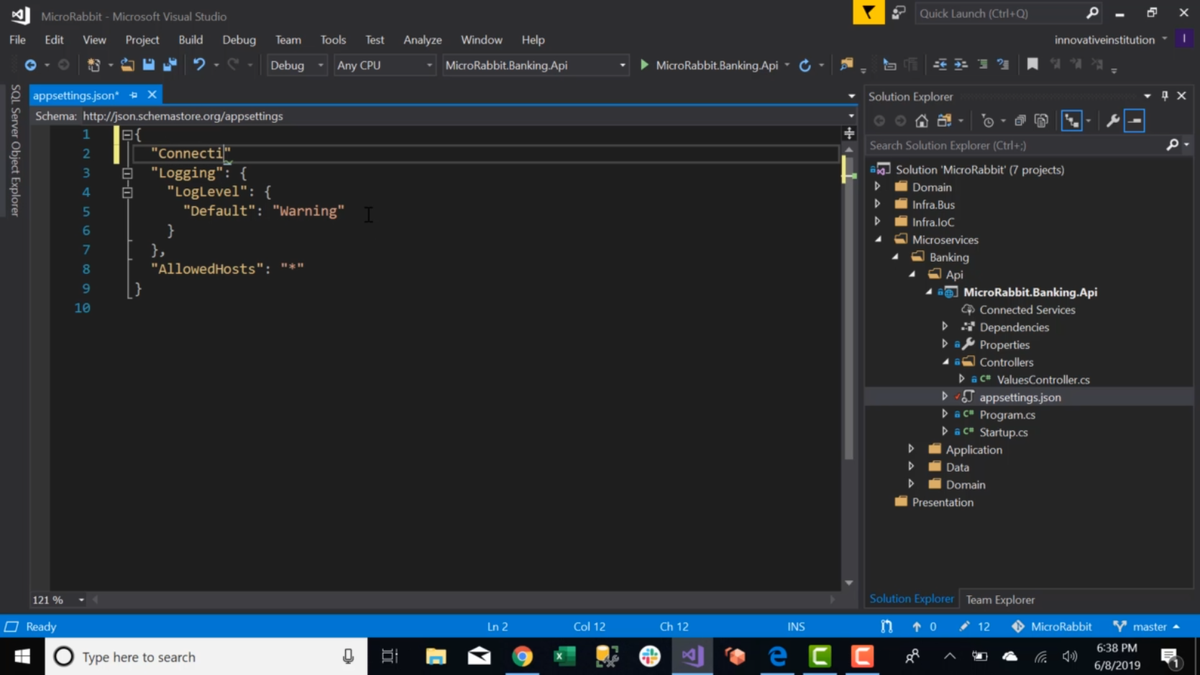Collapse the JSON root object at line 1
Image resolution: width=1200 pixels, height=675 pixels.
(x=127, y=134)
